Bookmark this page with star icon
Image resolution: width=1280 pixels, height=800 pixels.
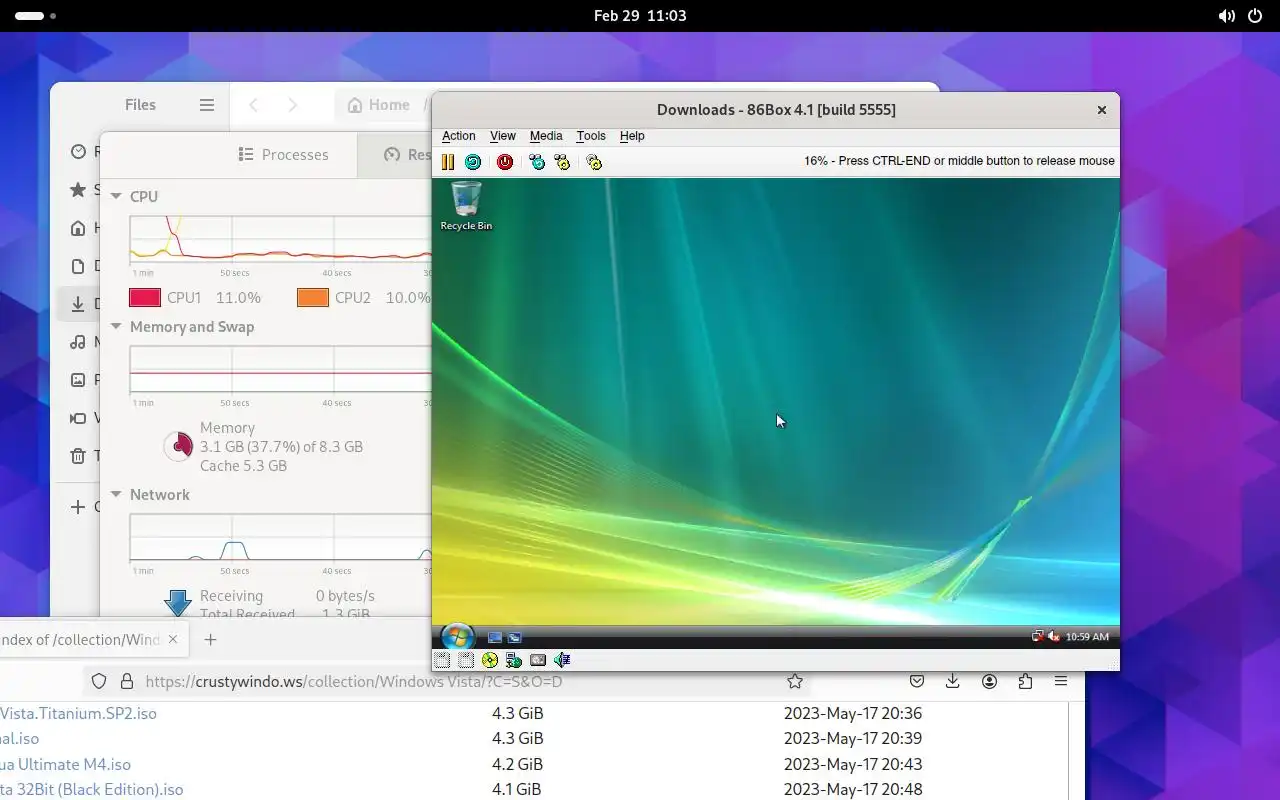click(795, 681)
